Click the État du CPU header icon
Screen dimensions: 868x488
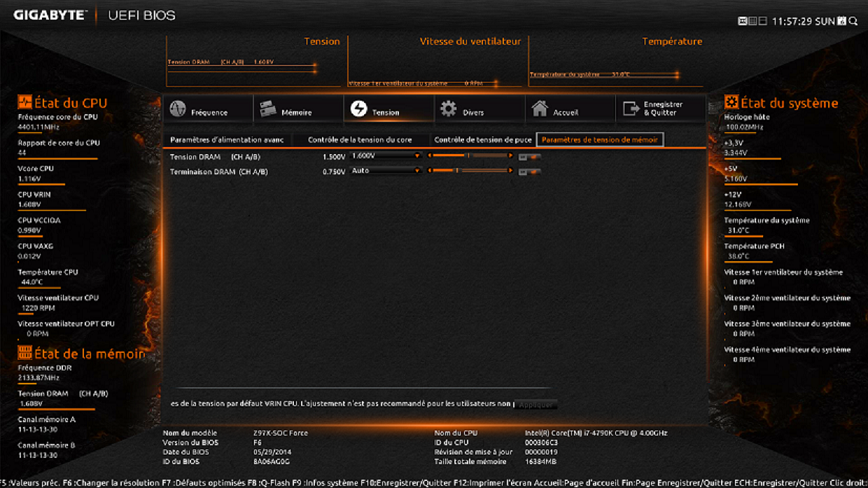(x=24, y=102)
